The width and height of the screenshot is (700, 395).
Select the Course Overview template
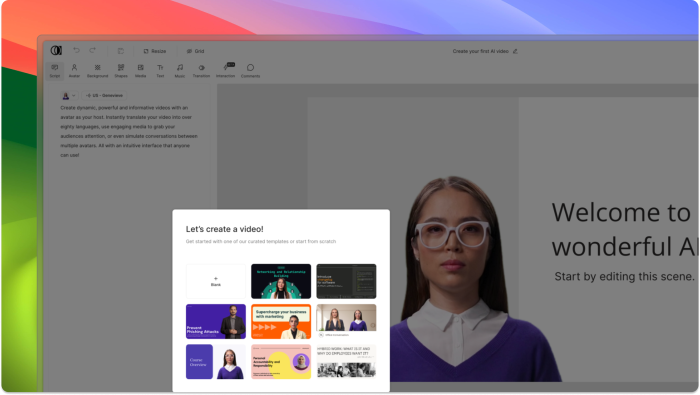(216, 362)
